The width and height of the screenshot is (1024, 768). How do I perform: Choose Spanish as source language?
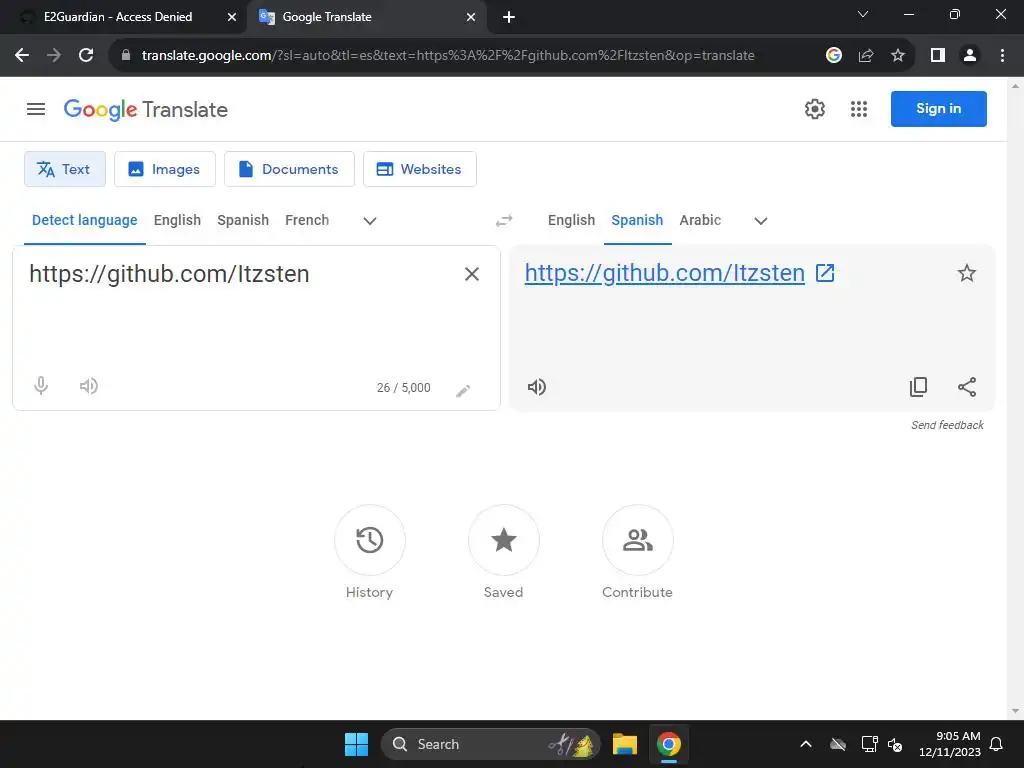pyautogui.click(x=243, y=220)
